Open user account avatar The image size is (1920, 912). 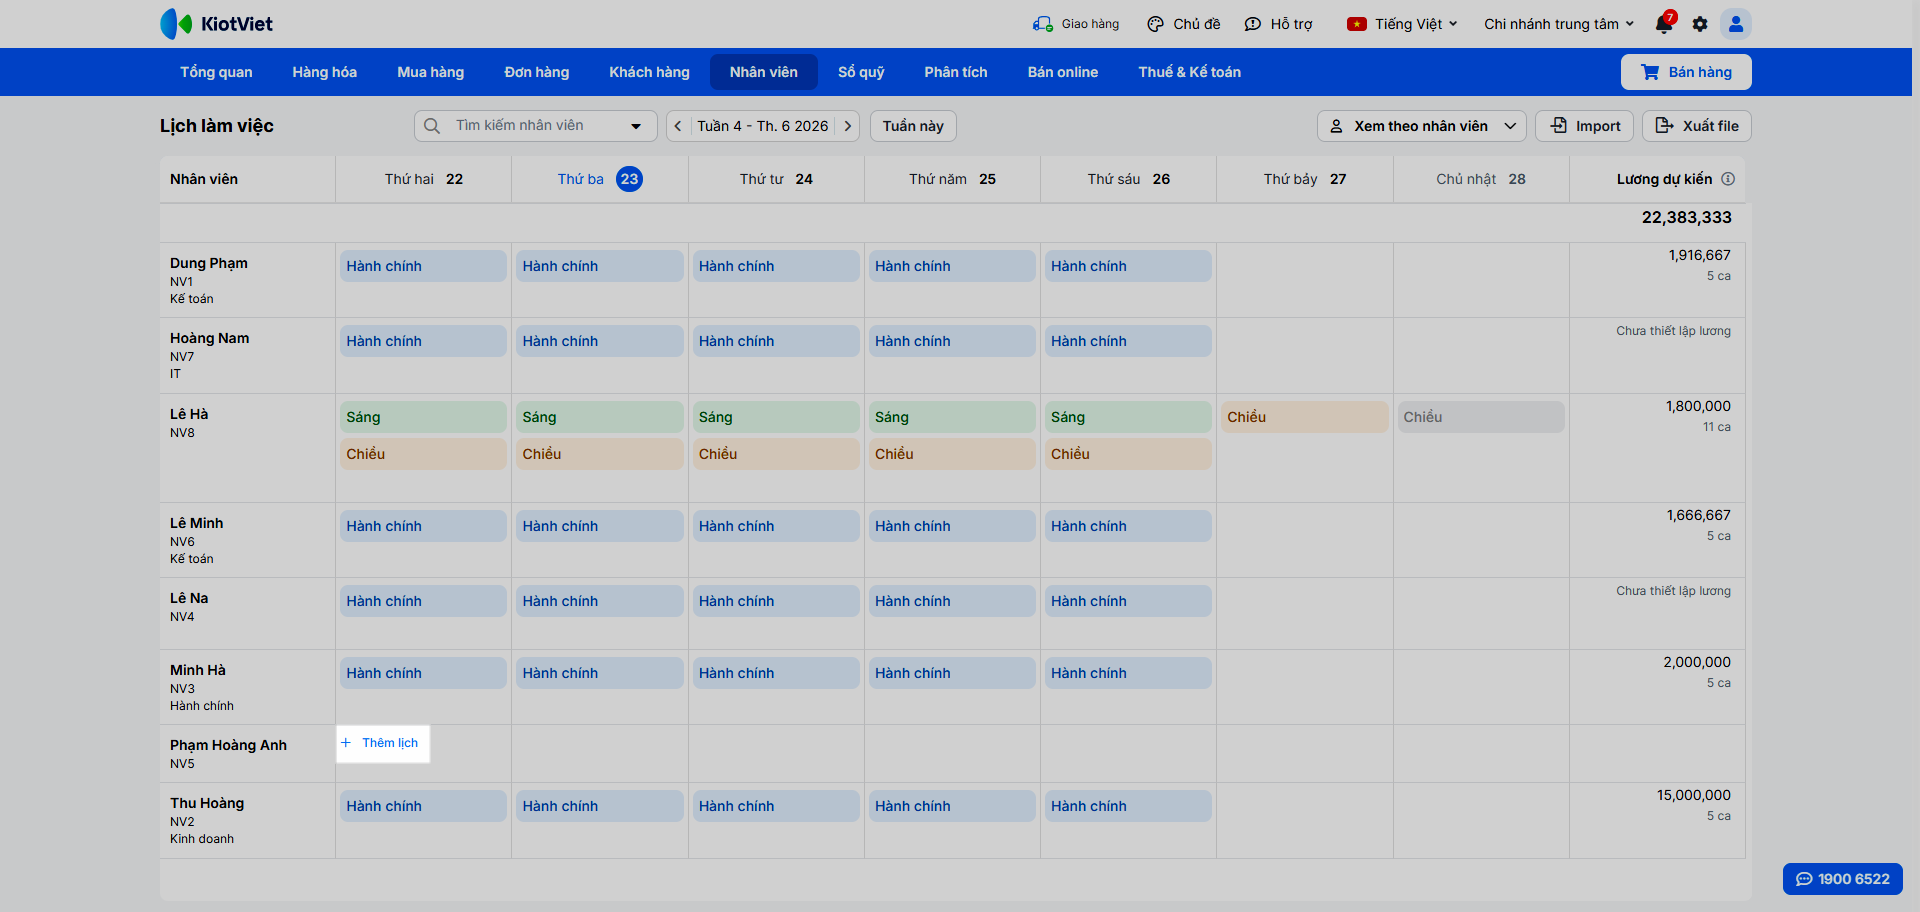[x=1736, y=24]
